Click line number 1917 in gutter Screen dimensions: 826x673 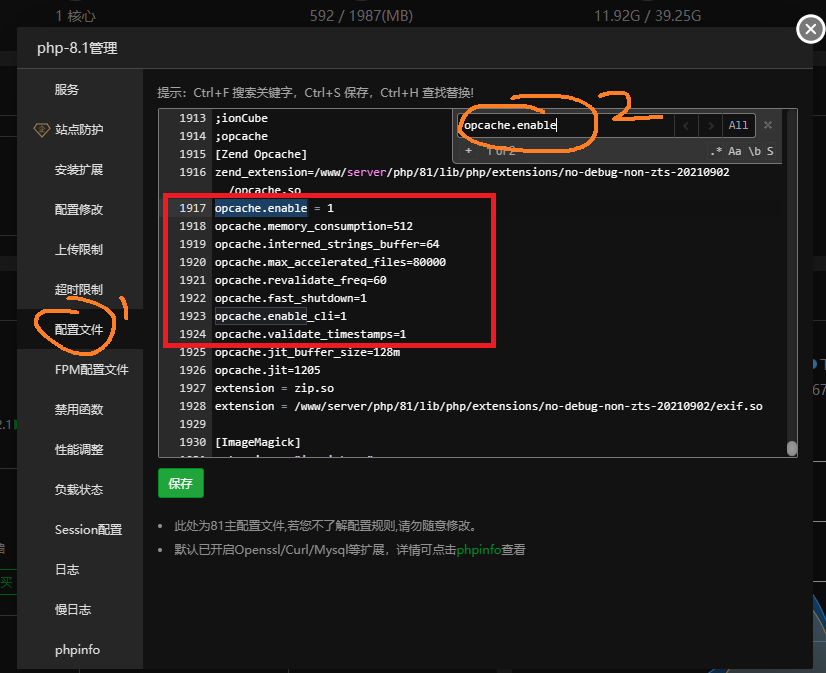click(x=192, y=208)
